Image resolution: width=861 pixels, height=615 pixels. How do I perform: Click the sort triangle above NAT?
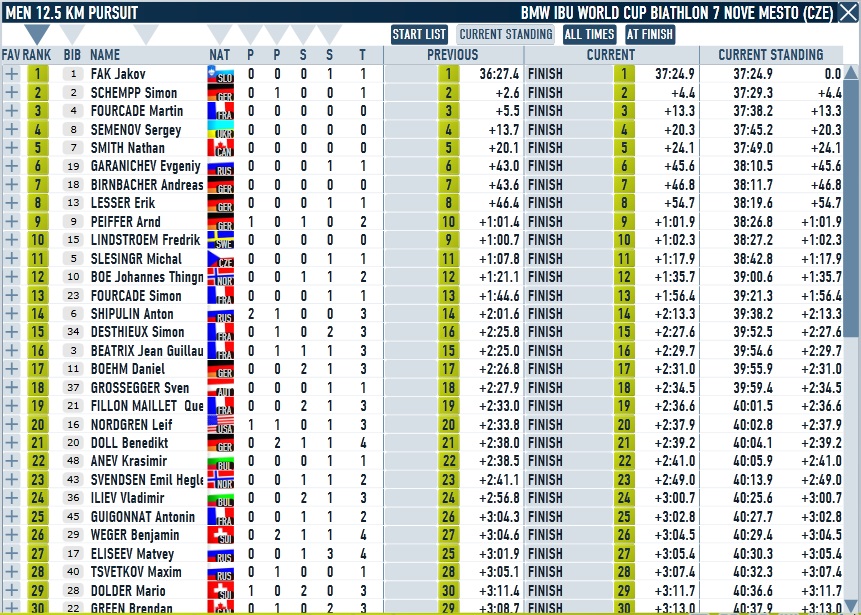[220, 34]
